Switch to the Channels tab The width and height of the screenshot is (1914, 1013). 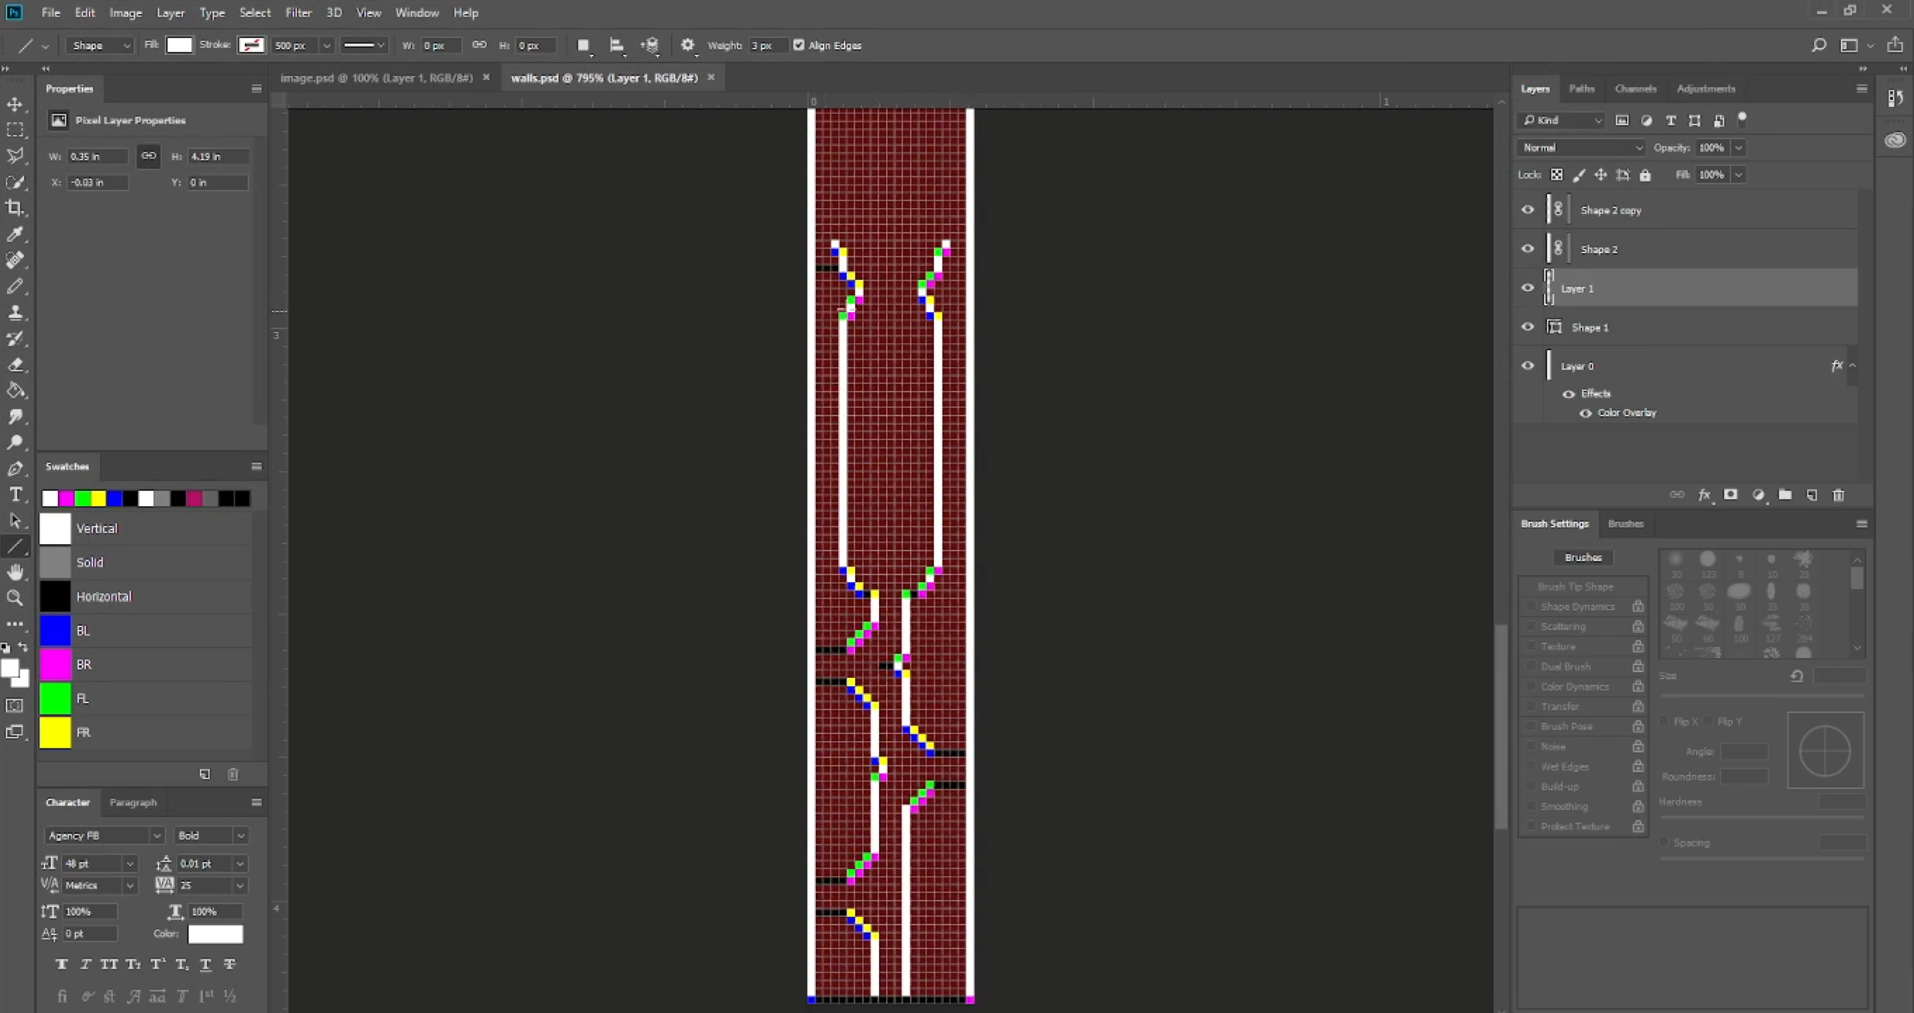(x=1635, y=89)
